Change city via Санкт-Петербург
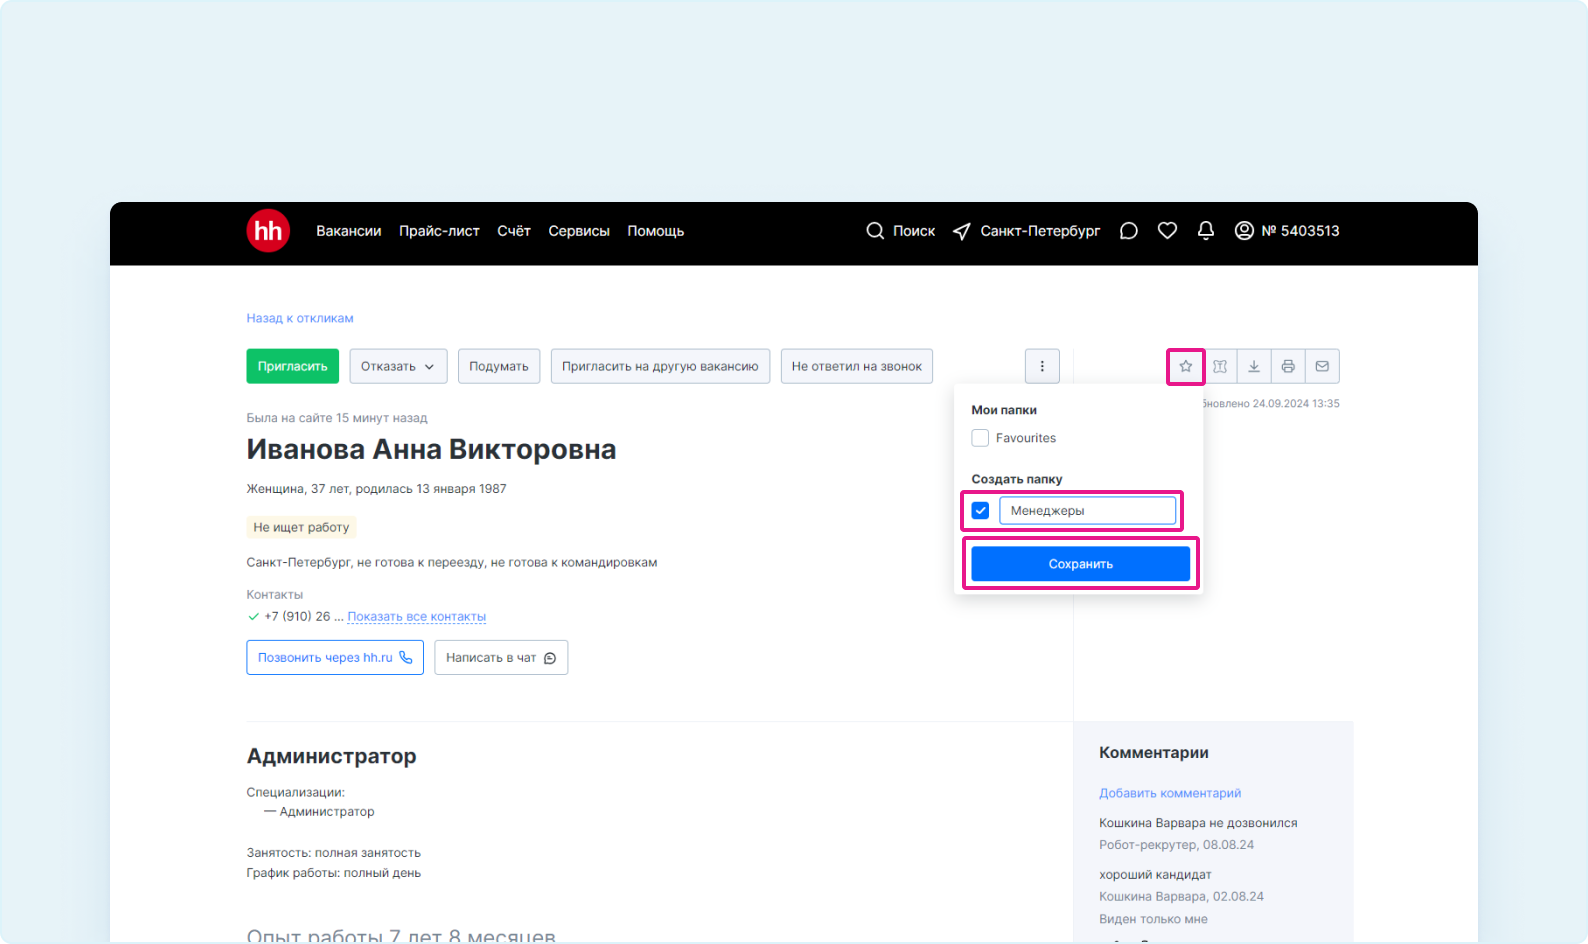 click(1040, 231)
